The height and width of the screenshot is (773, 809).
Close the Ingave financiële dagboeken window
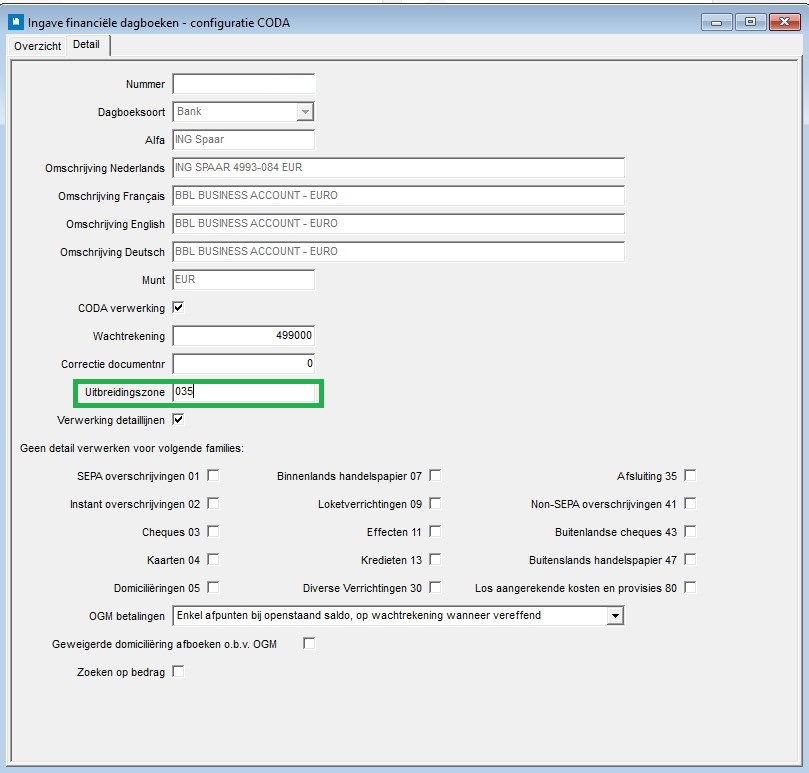pos(784,21)
